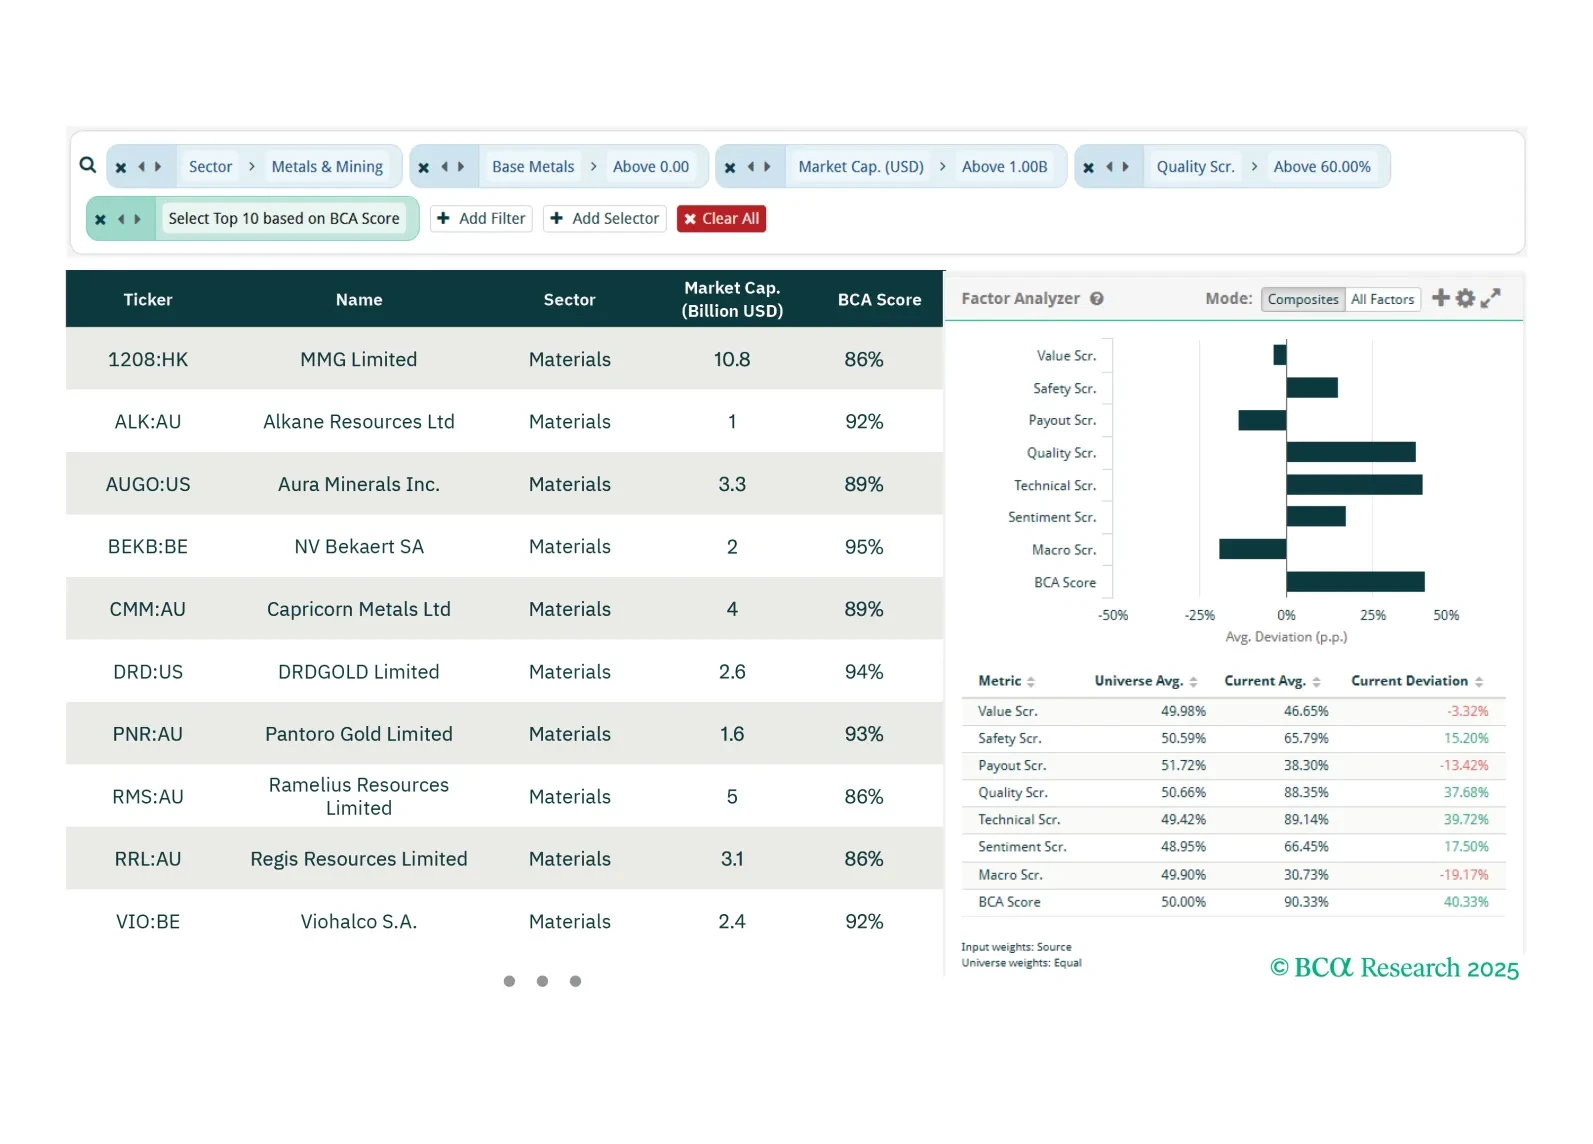This screenshot has height=1144, width=1593.
Task: Move the Market Cap. filter right
Action: tap(767, 167)
